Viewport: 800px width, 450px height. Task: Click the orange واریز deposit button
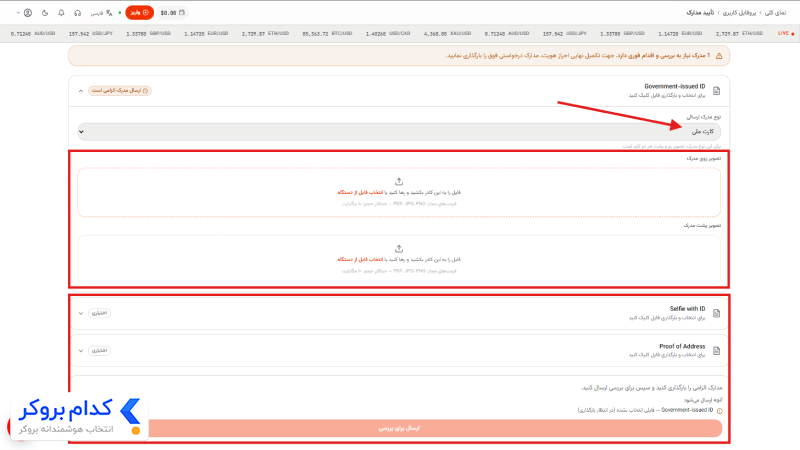(139, 13)
